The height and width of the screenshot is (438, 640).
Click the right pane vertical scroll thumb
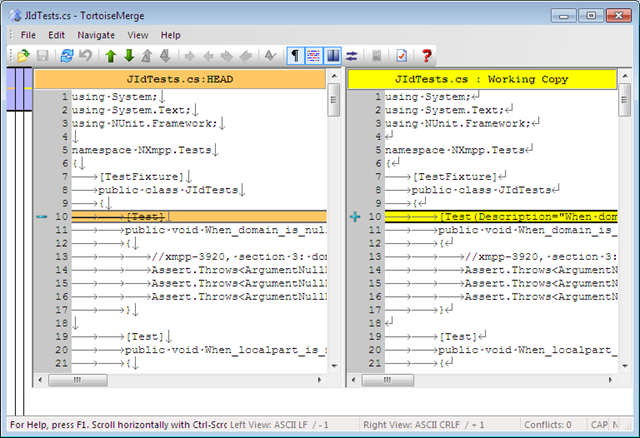coord(624,100)
